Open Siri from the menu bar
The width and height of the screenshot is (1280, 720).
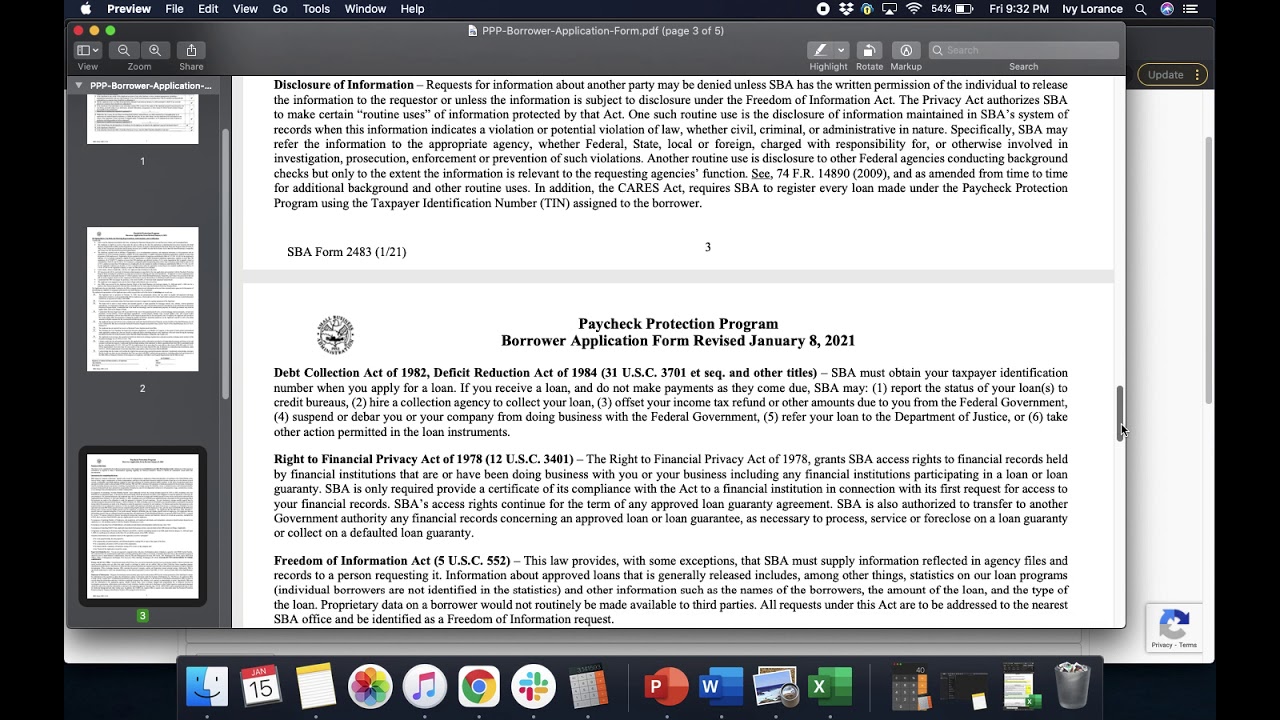[1167, 9]
